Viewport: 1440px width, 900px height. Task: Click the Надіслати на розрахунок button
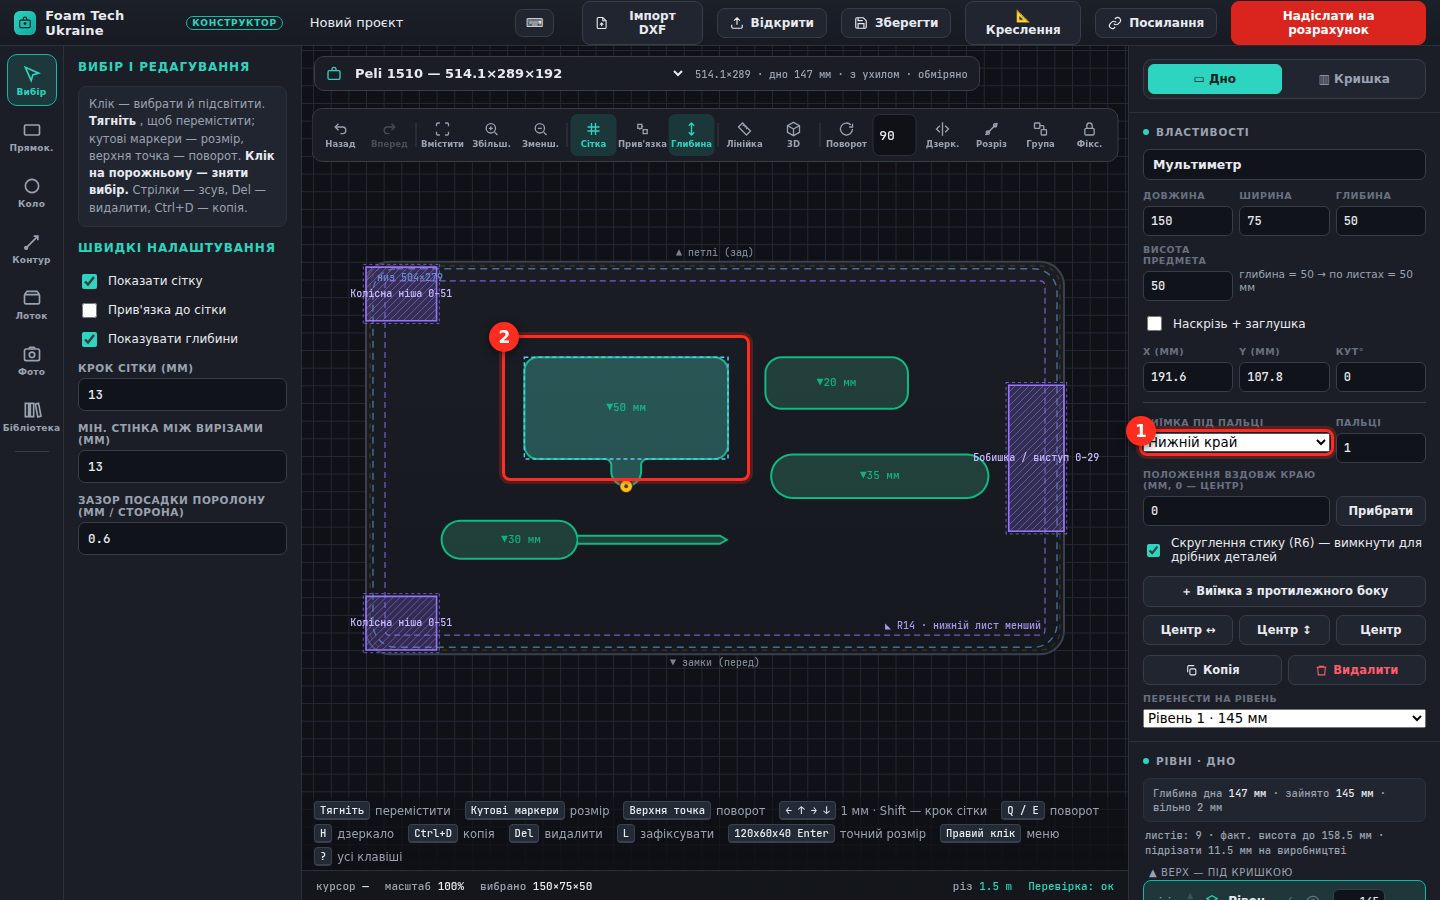[x=1328, y=23]
